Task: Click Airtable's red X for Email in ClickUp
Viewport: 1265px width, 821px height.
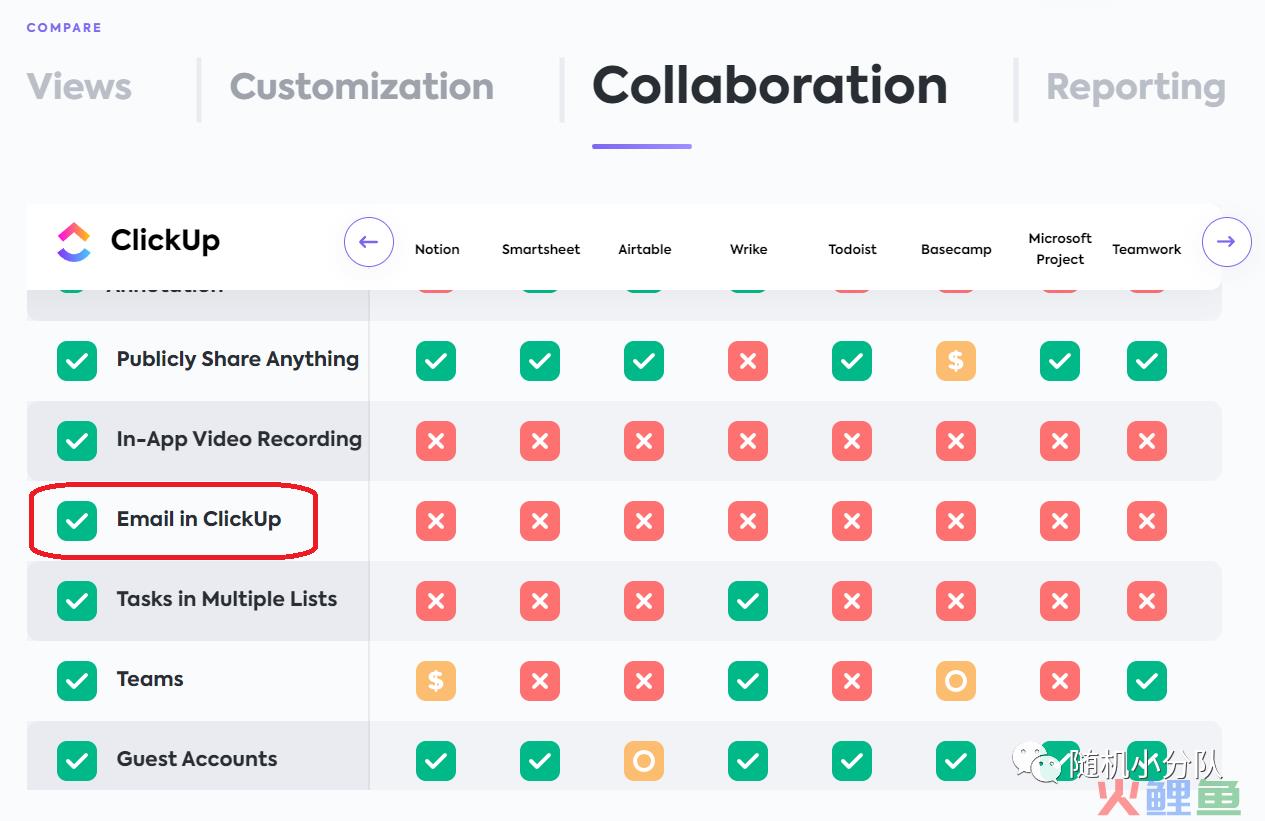Action: pos(644,521)
